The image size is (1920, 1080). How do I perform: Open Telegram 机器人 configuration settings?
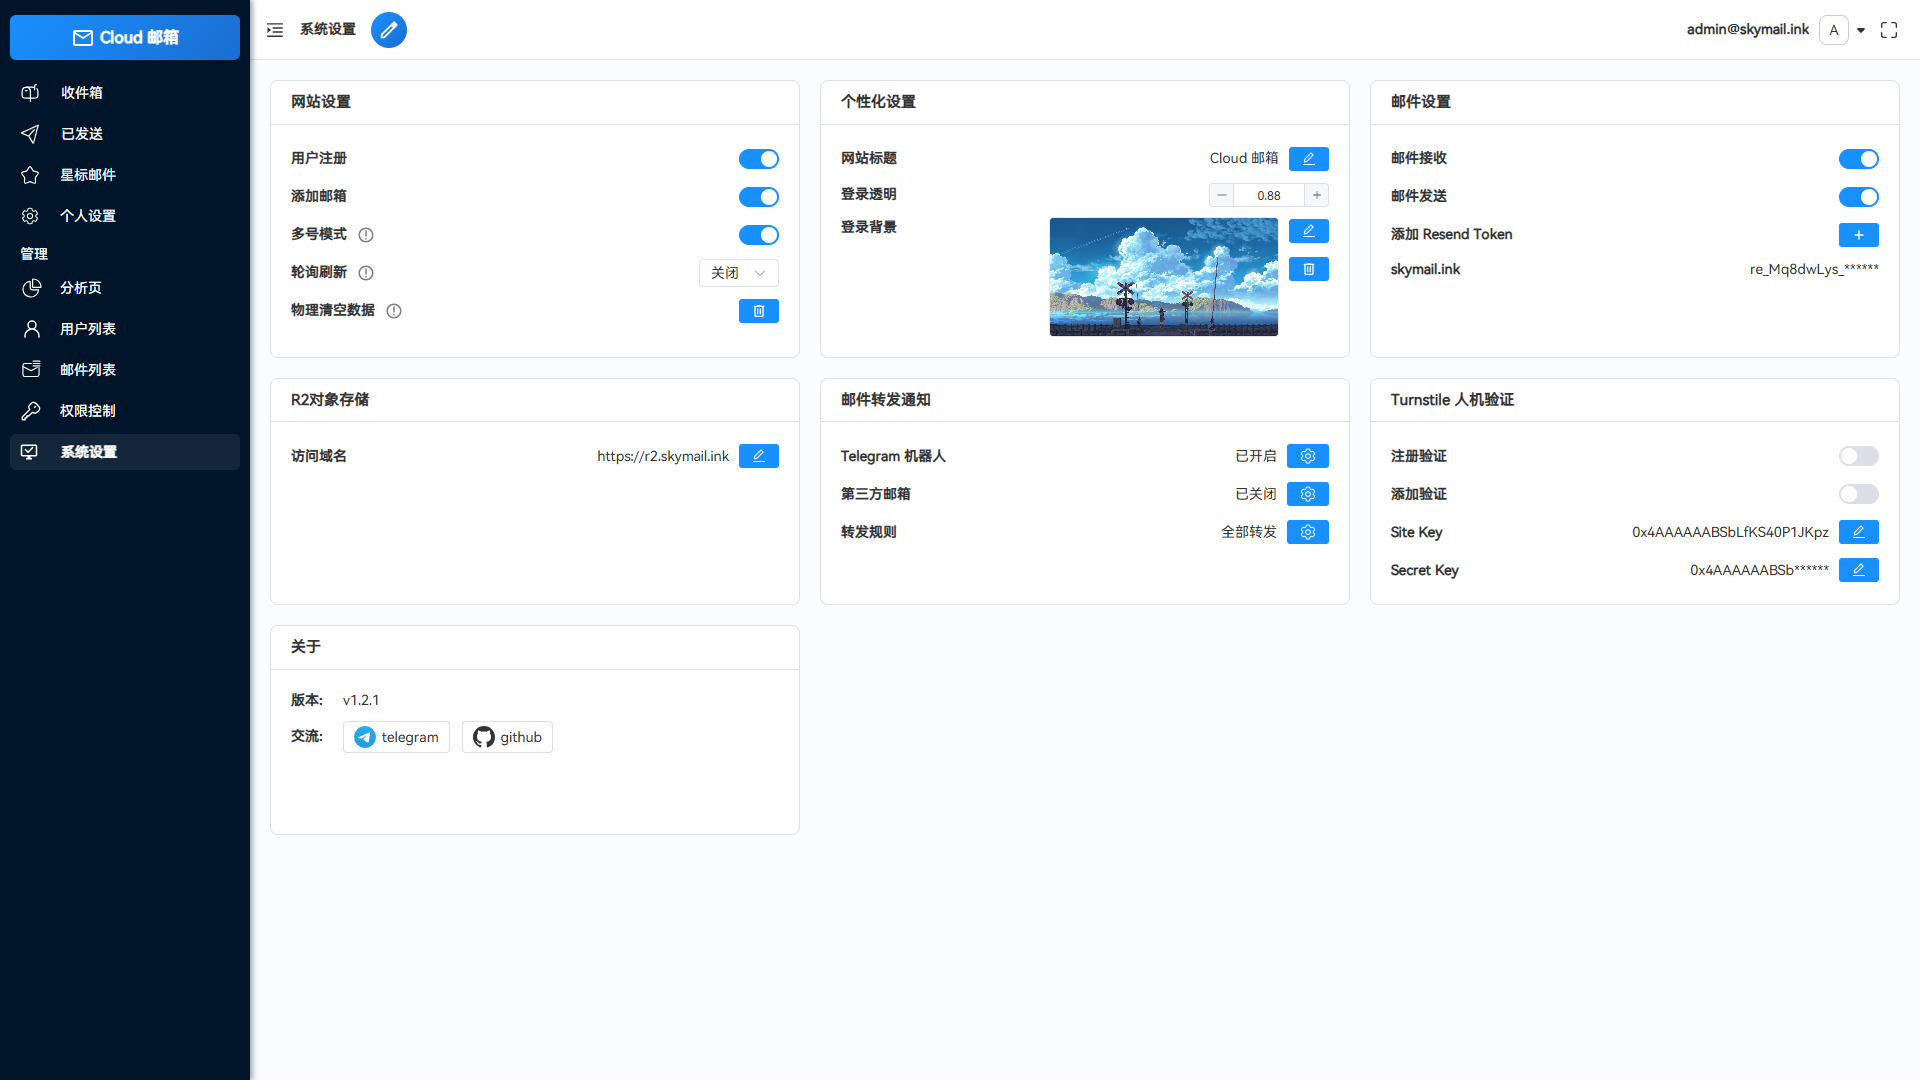pos(1307,455)
